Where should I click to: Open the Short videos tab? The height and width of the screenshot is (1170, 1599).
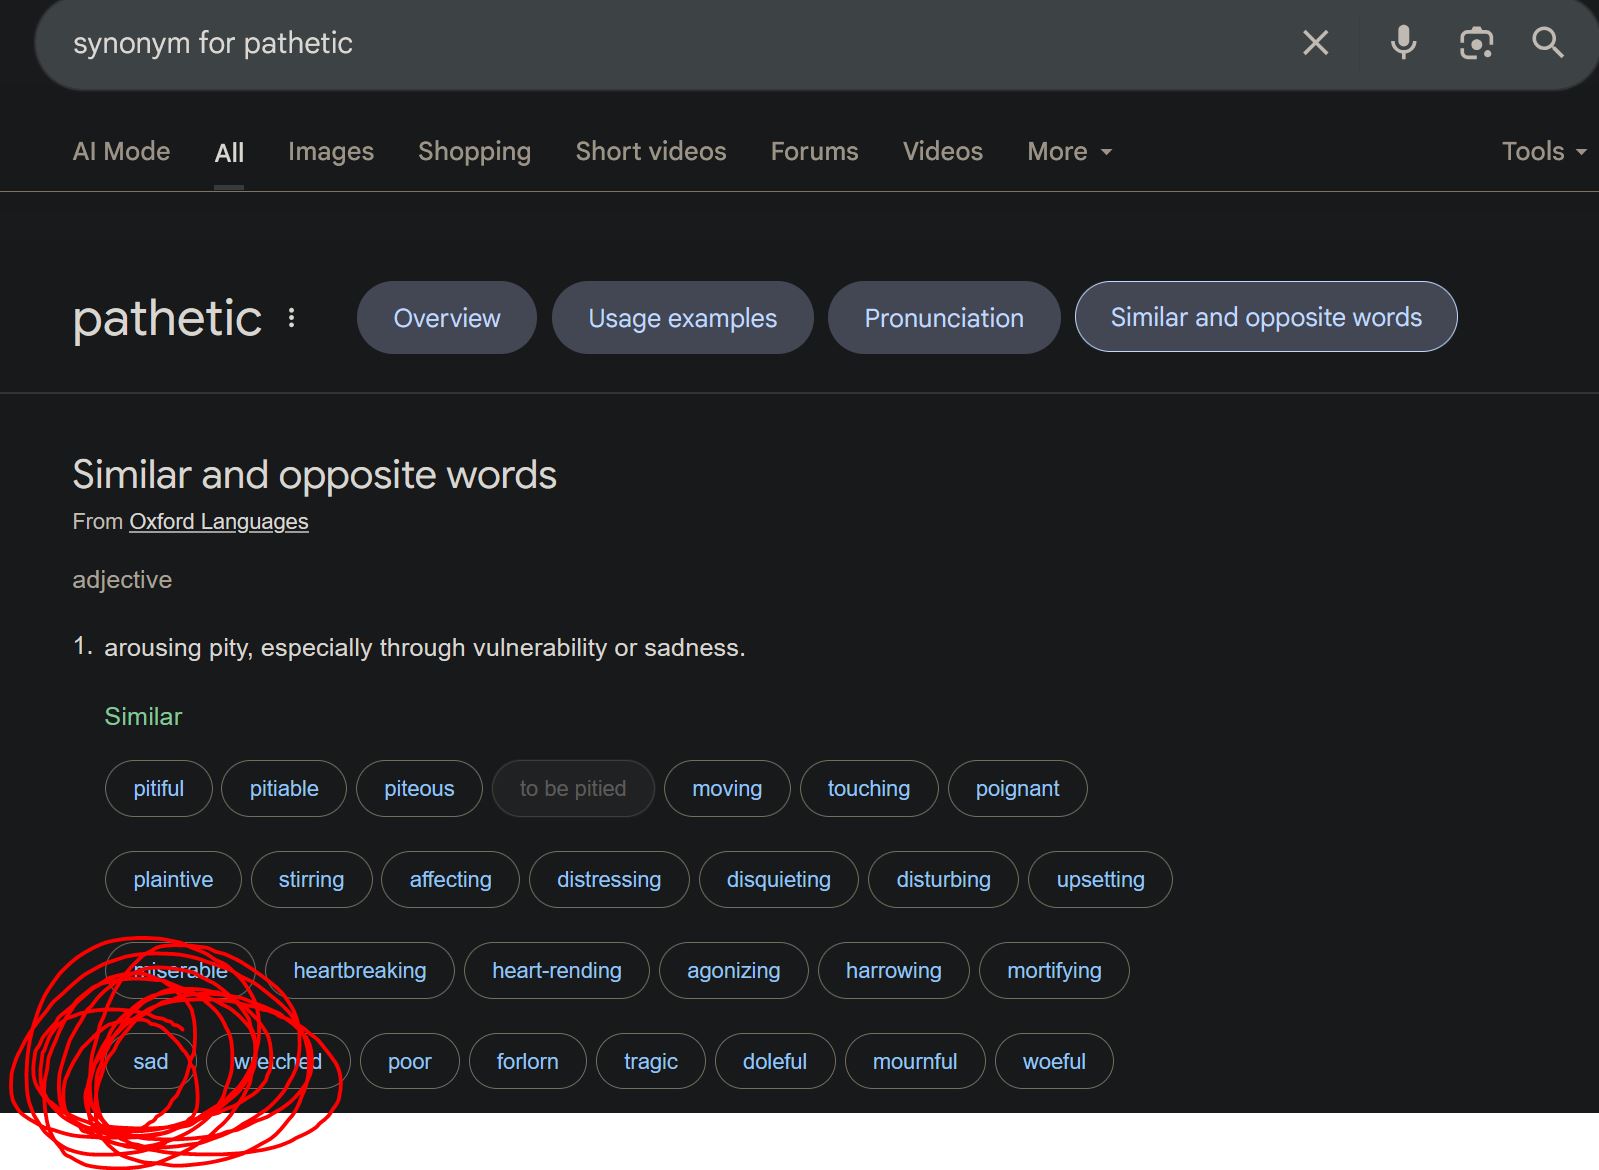click(x=651, y=151)
